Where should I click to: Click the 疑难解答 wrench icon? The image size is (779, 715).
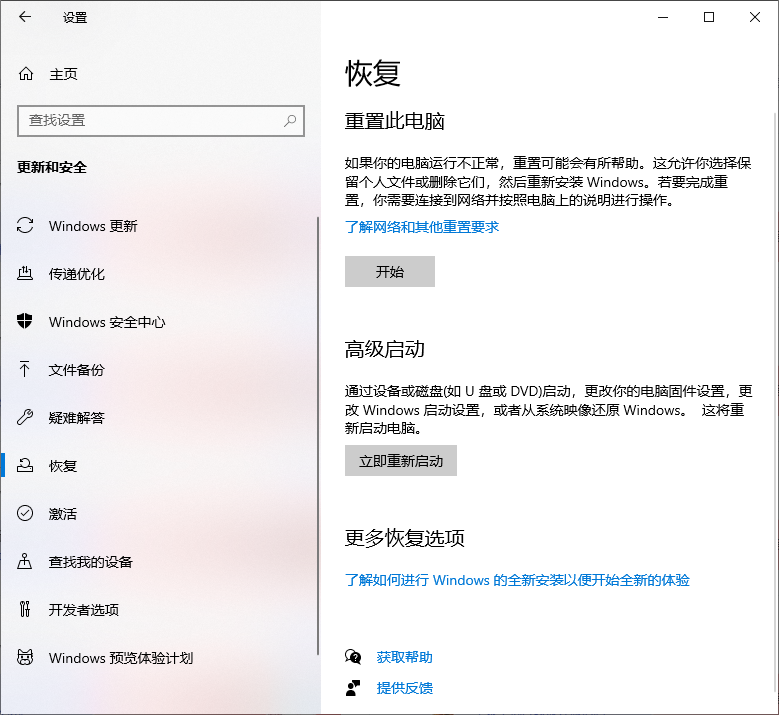(x=25, y=417)
